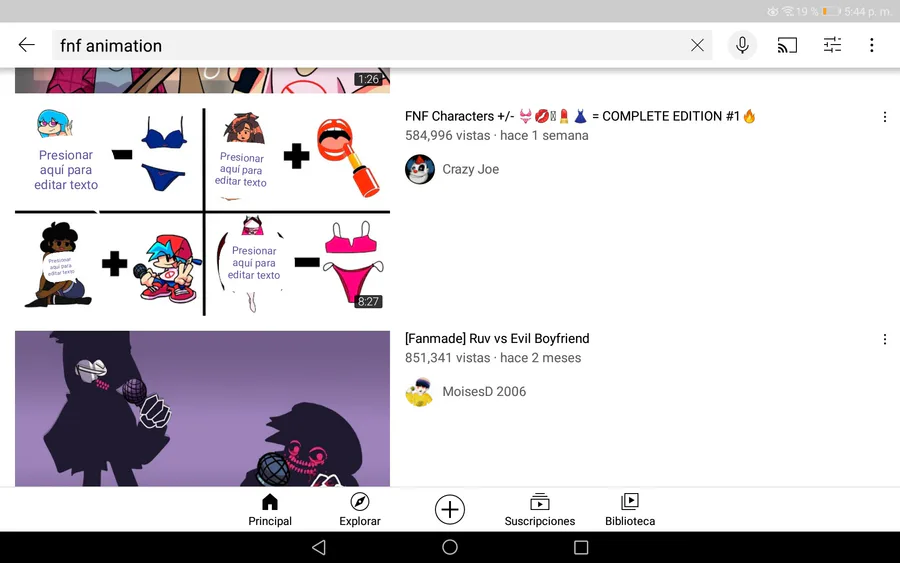The height and width of the screenshot is (563, 900).
Task: Tap Android back navigation button
Action: (319, 548)
